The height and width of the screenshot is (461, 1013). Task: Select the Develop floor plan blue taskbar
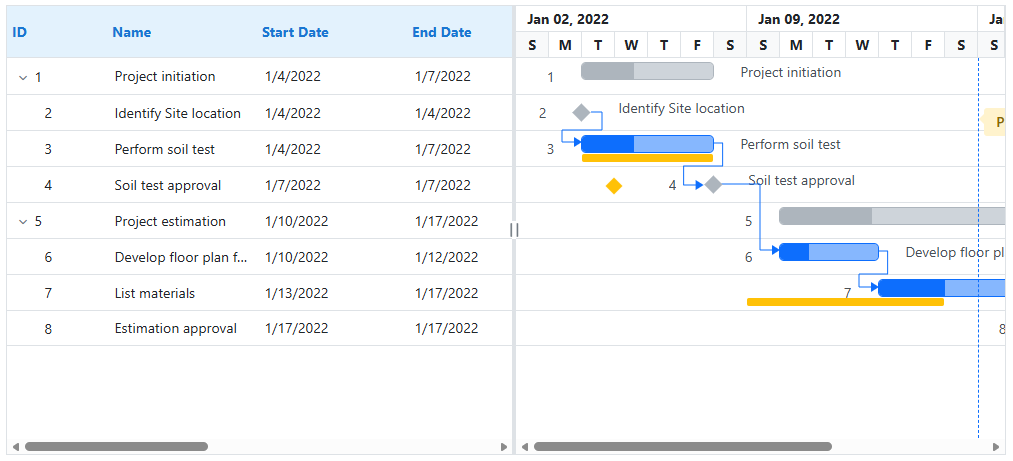829,252
